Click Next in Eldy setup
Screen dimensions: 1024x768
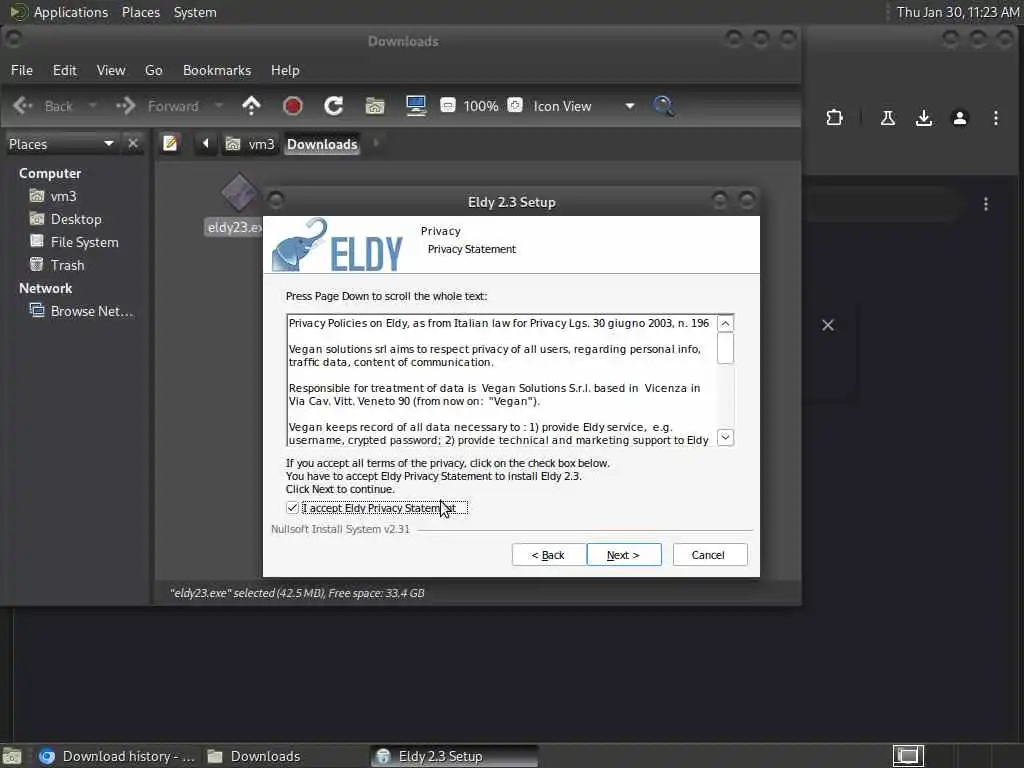coord(624,554)
